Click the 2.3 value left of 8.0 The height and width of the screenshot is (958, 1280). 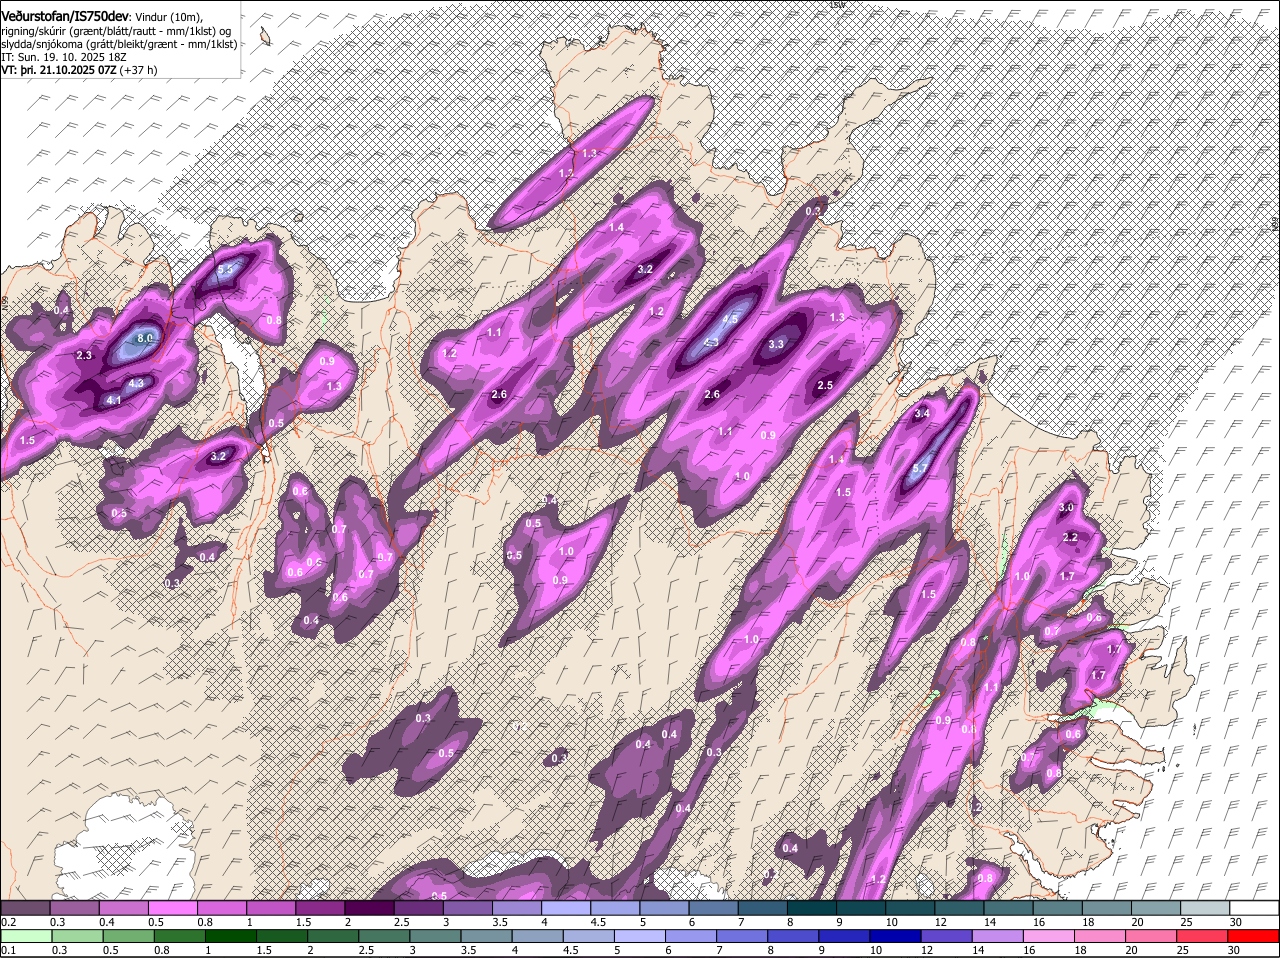84,355
